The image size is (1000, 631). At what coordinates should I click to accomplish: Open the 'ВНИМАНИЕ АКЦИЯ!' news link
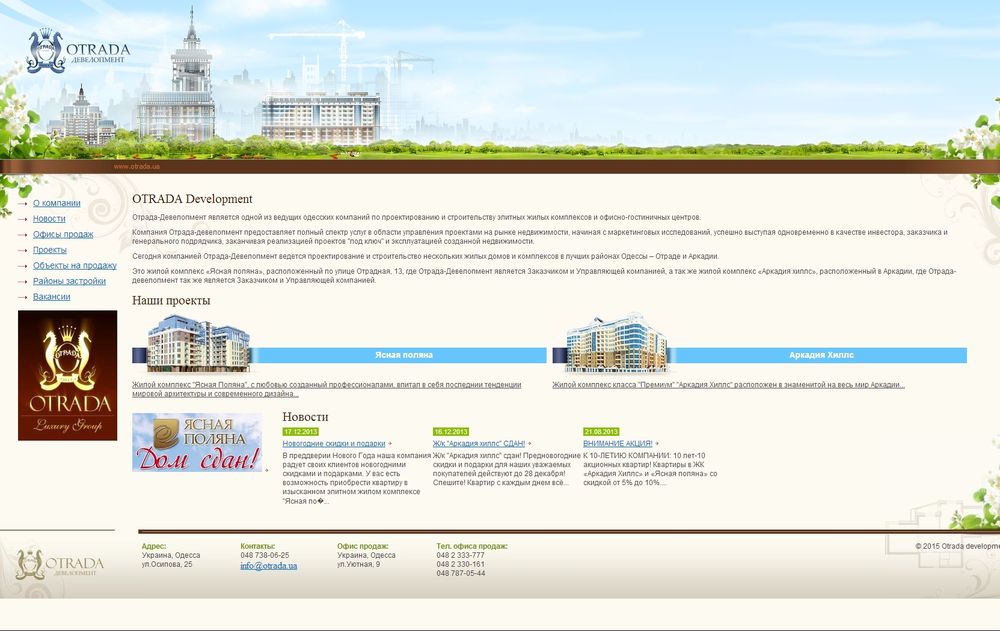pyautogui.click(x=617, y=443)
